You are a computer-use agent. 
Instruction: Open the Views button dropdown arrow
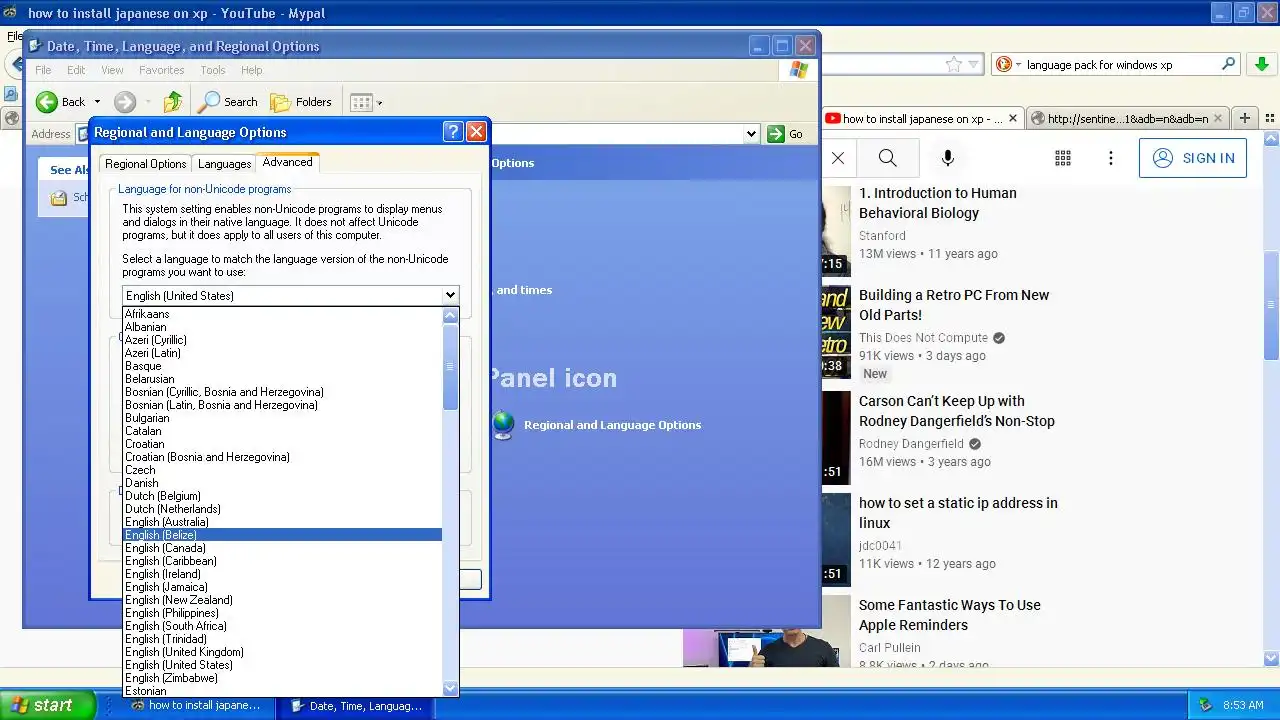click(x=379, y=102)
